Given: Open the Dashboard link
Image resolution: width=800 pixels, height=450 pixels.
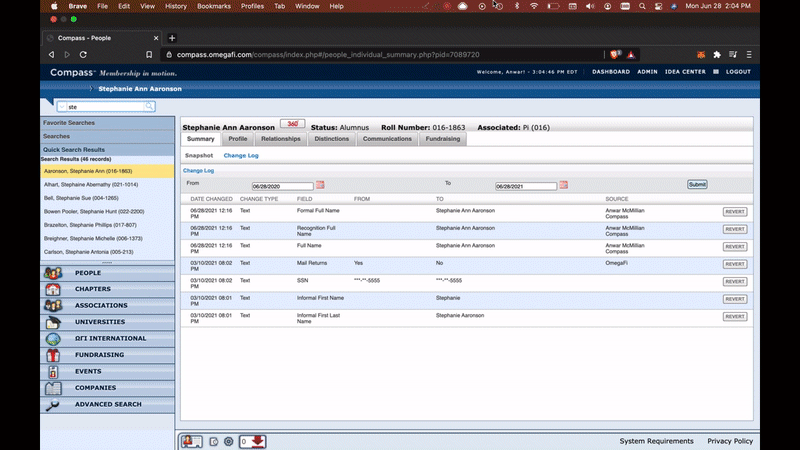Looking at the screenshot, I should pyautogui.click(x=611, y=72).
